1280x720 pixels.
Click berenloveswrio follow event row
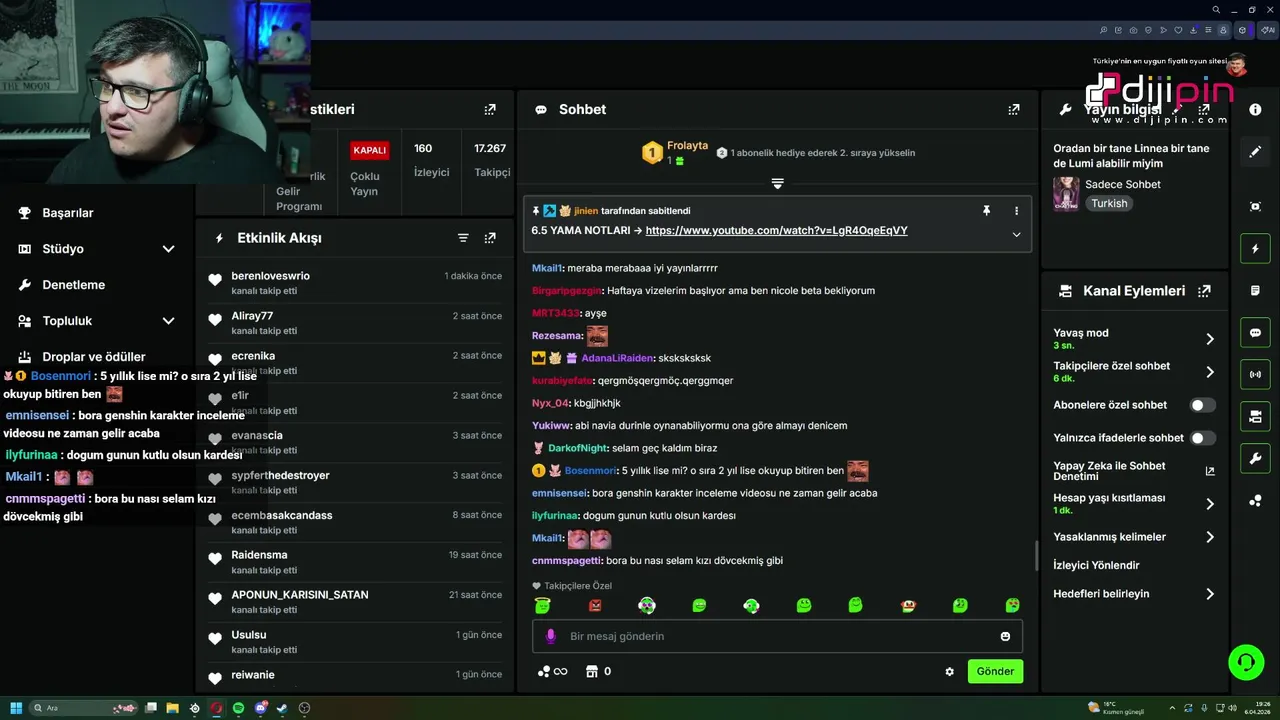point(355,283)
